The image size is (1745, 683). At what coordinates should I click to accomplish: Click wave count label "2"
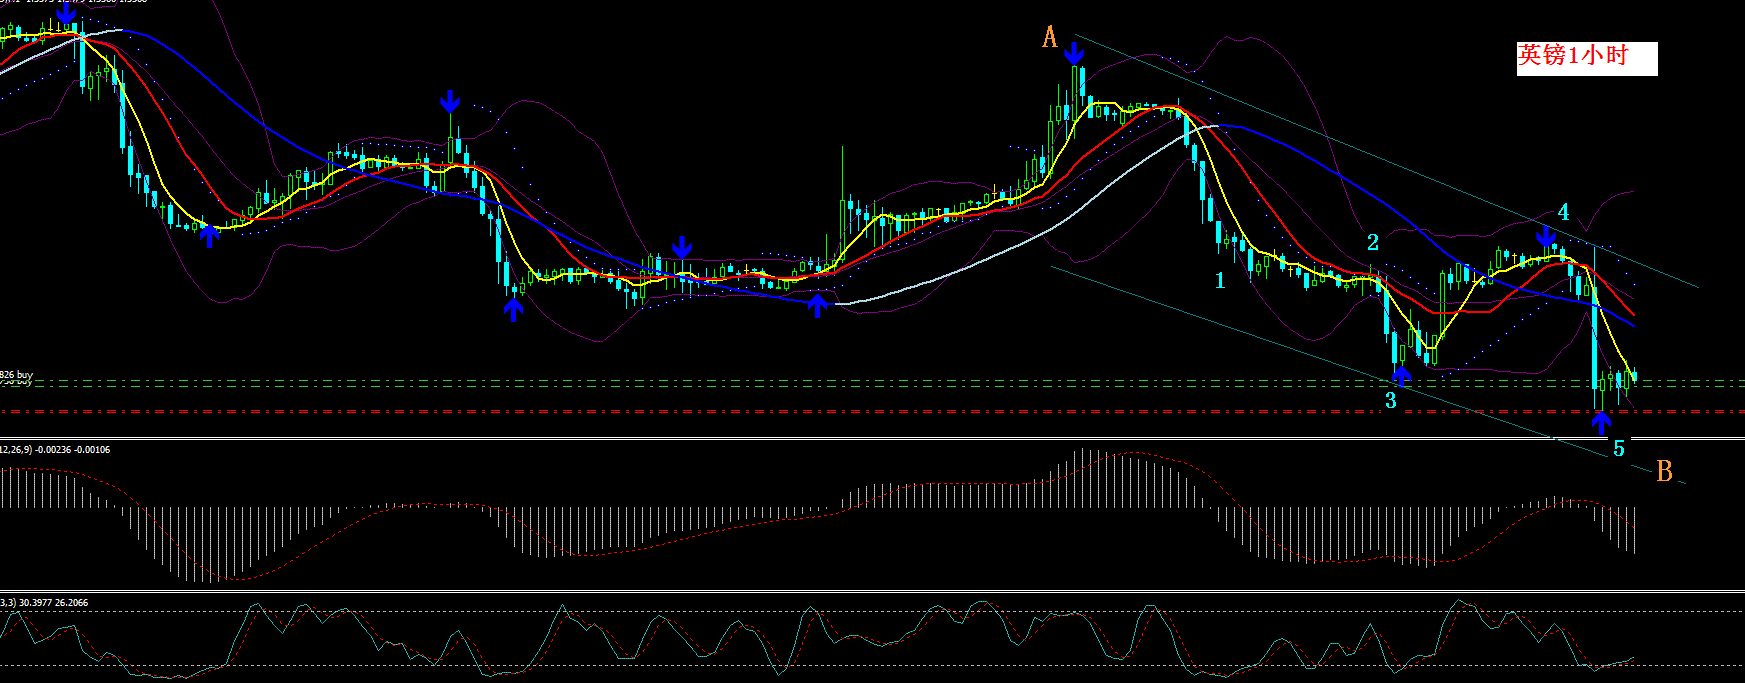pyautogui.click(x=1373, y=242)
